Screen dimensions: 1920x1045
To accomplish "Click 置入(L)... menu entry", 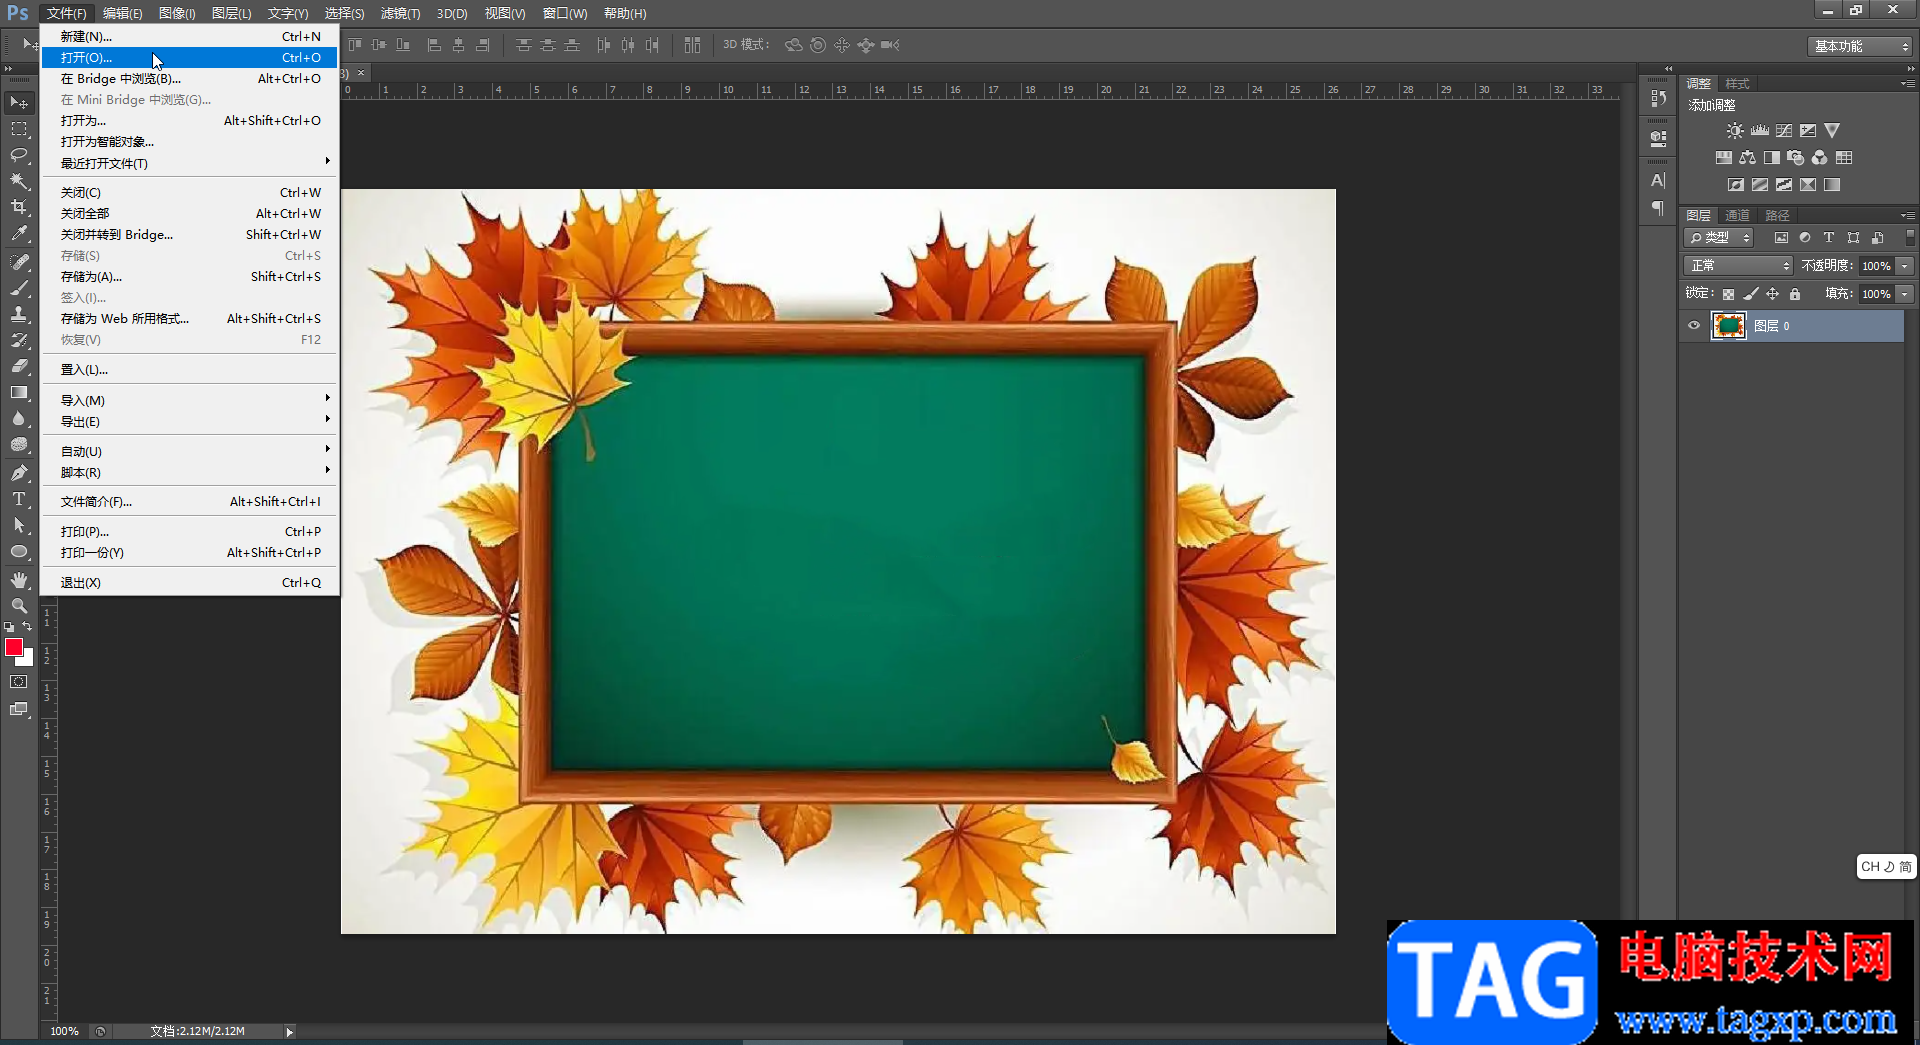I will pos(190,369).
